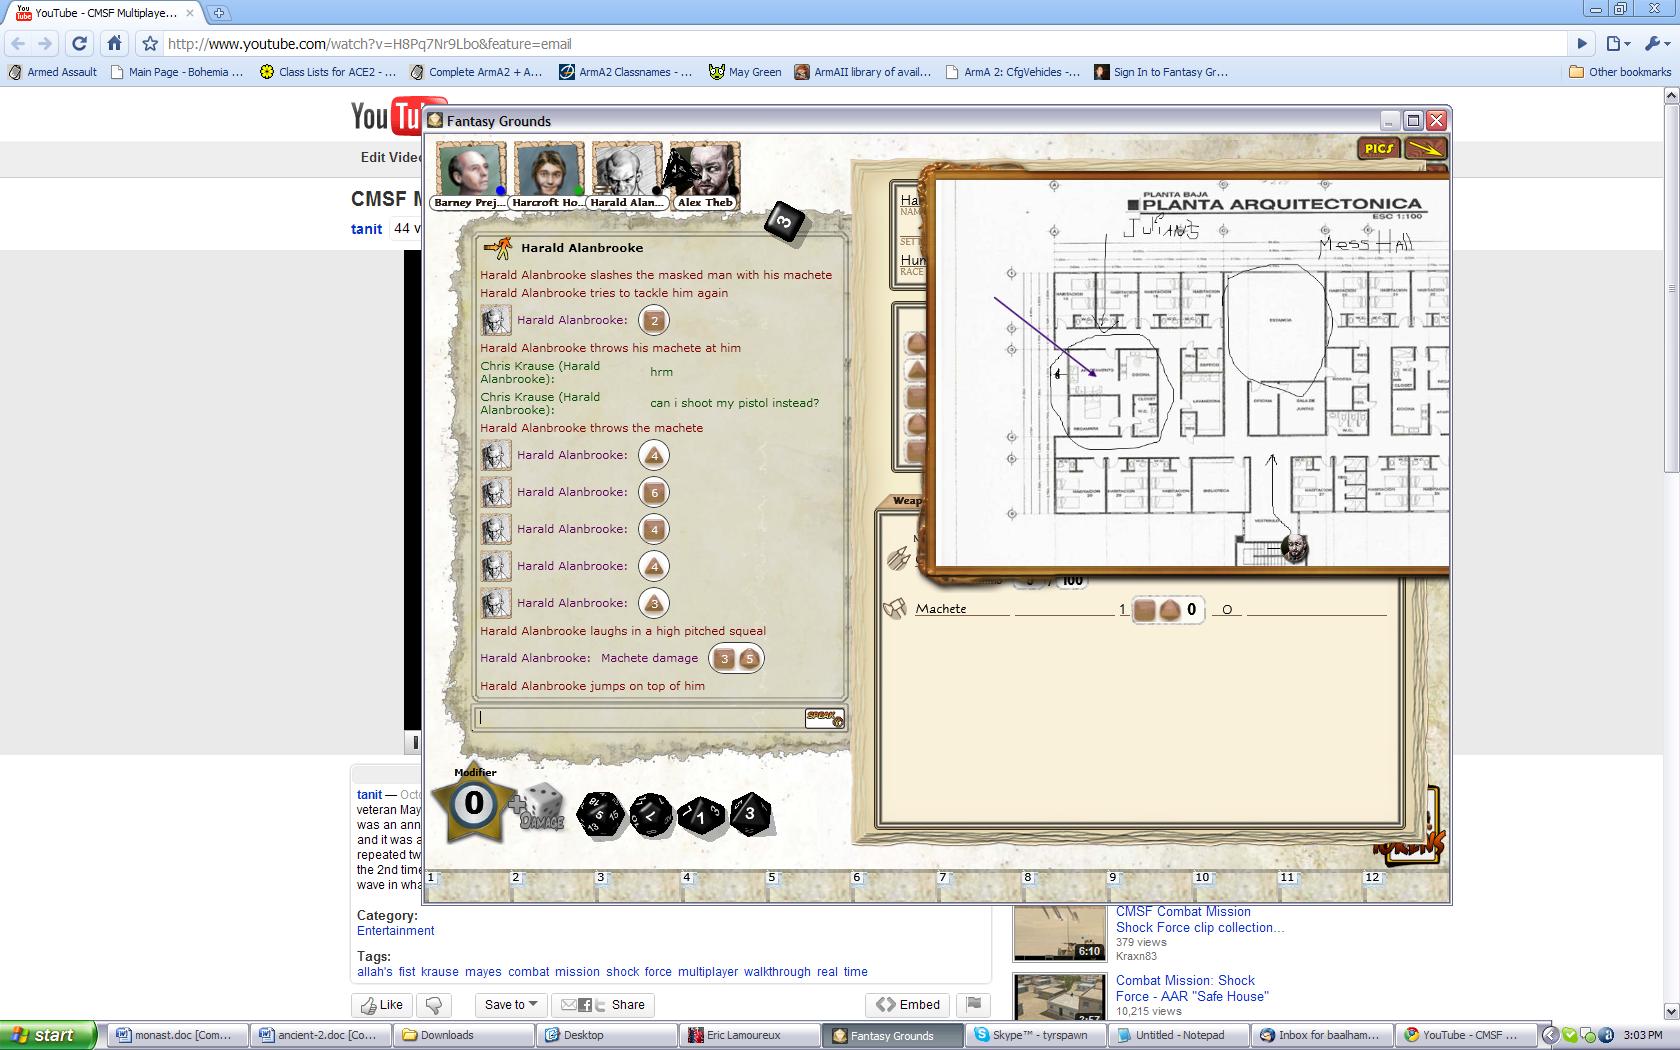Open the YouTube Save to dropdown

click(x=511, y=1005)
